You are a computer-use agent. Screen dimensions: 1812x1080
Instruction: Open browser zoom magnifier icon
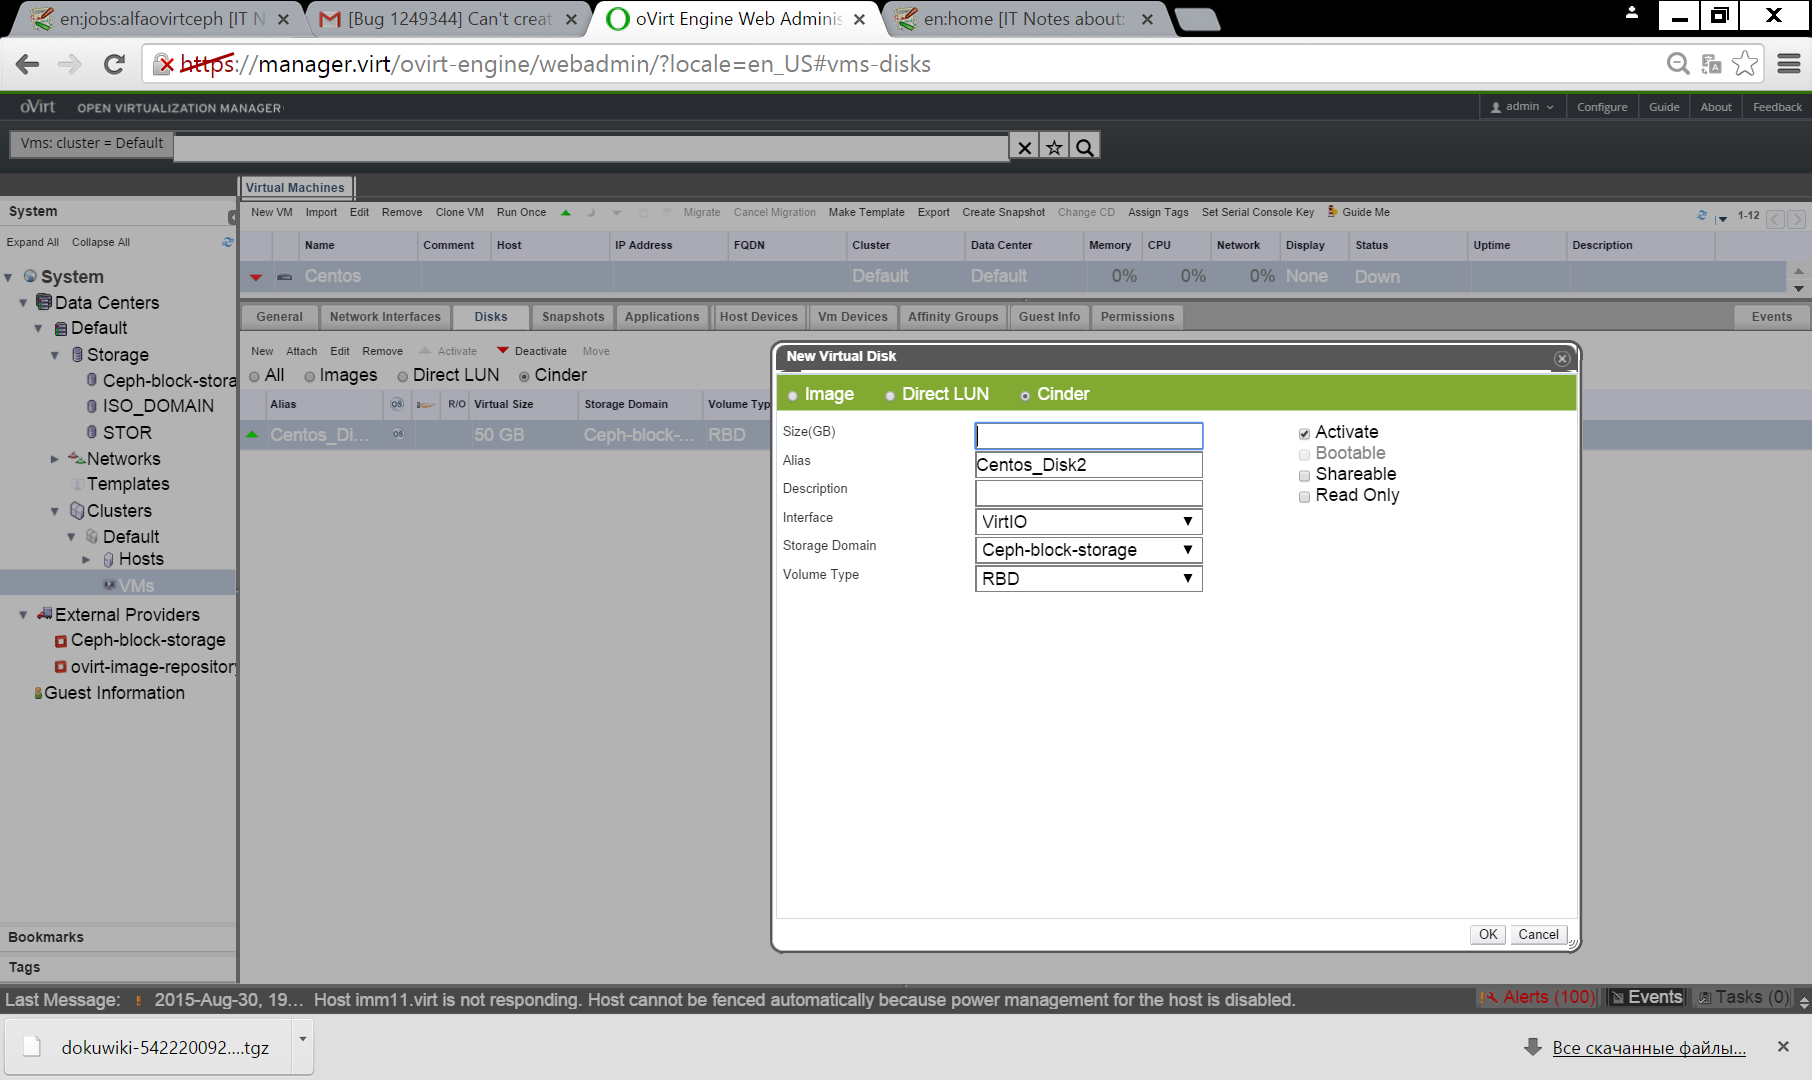click(1678, 63)
